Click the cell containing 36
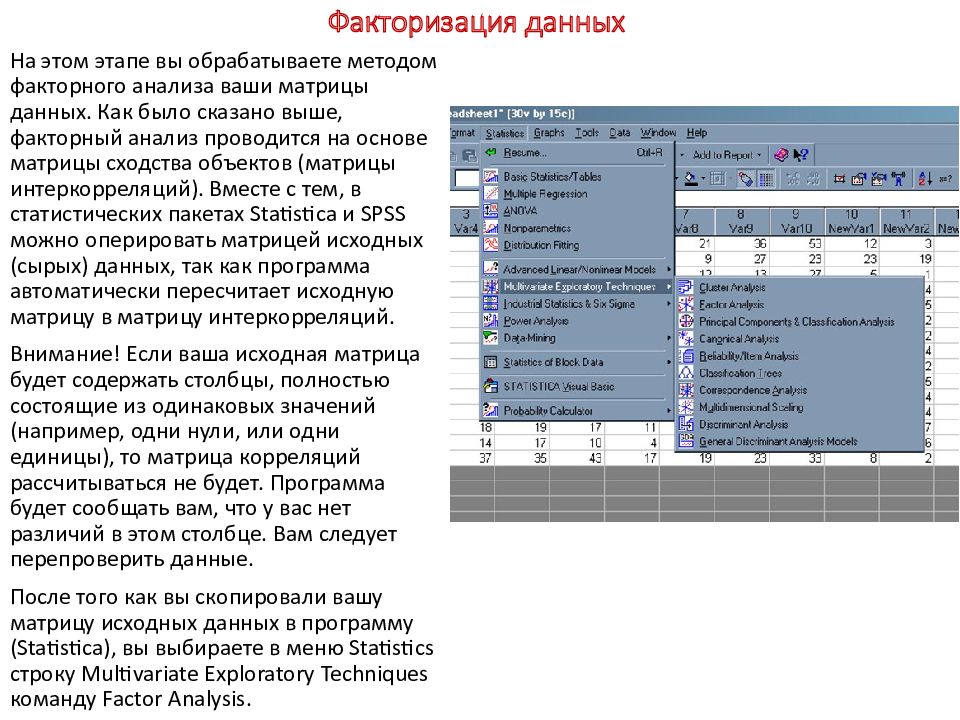Viewport: 960px width, 720px height. pyautogui.click(x=741, y=244)
